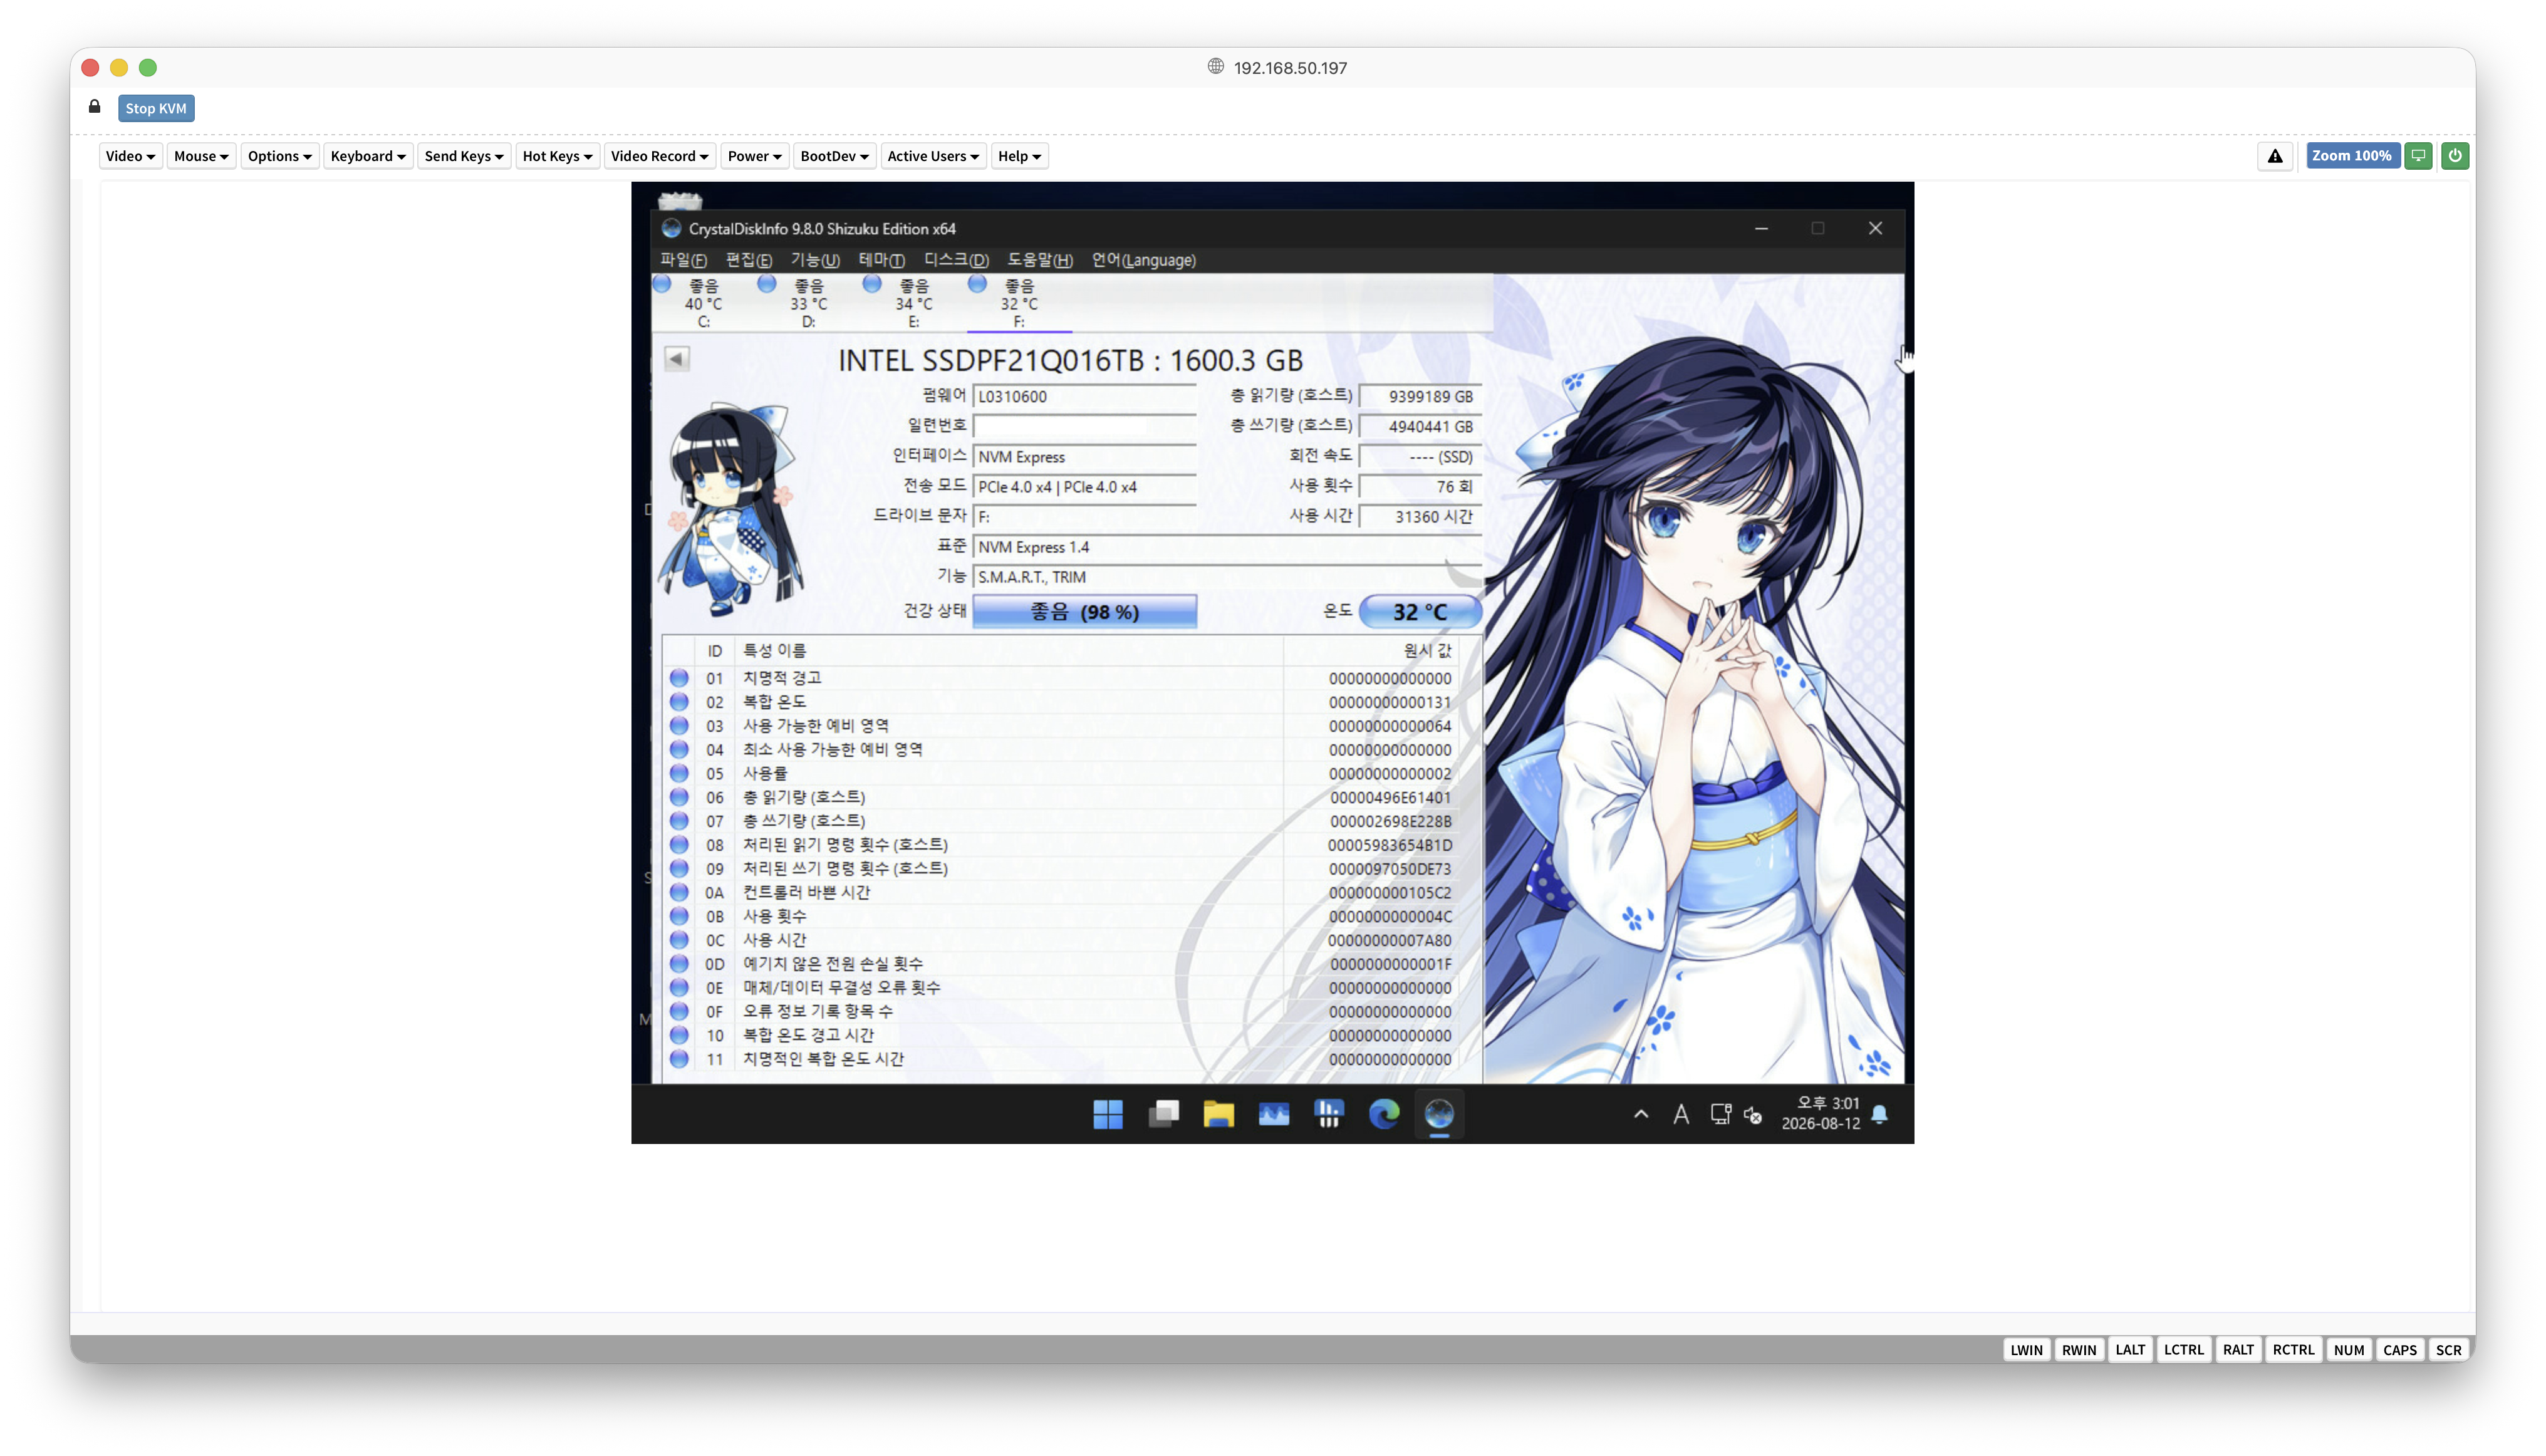Viewport: 2546px width, 1456px height.
Task: Click the Zoom 100% button
Action: click(x=2352, y=156)
